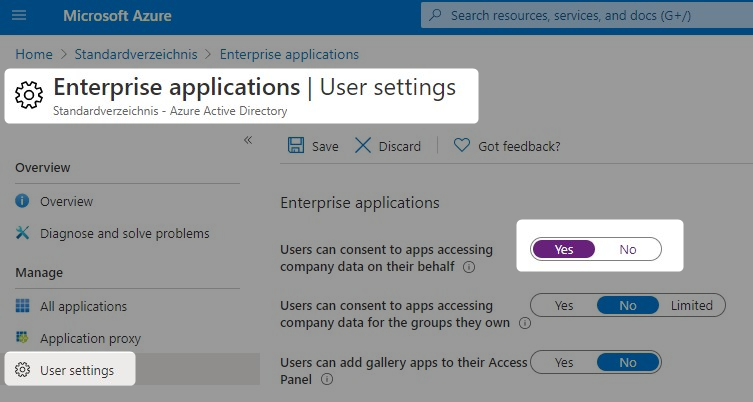Open the hamburger portal menu
This screenshot has height=402, width=753.
coord(19,16)
